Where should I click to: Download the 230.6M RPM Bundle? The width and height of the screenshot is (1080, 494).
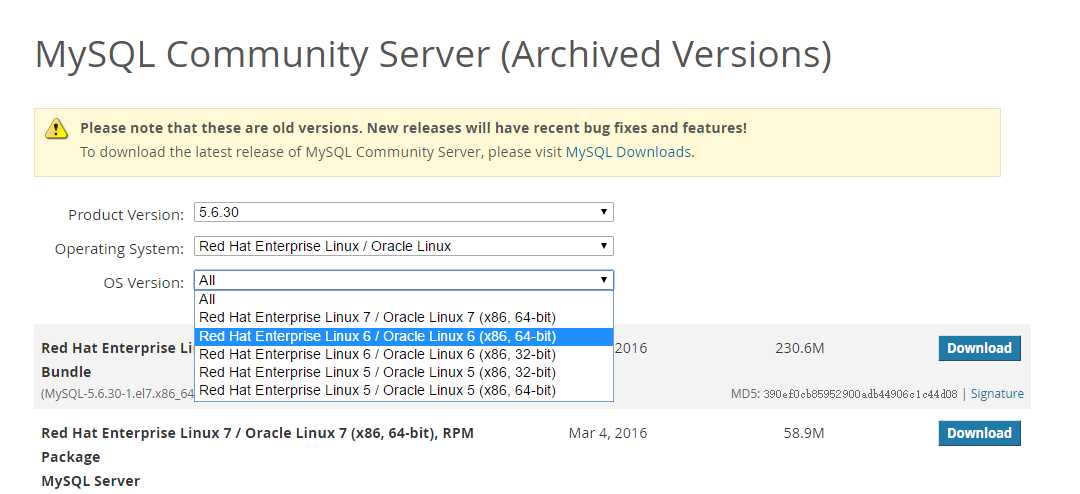979,349
